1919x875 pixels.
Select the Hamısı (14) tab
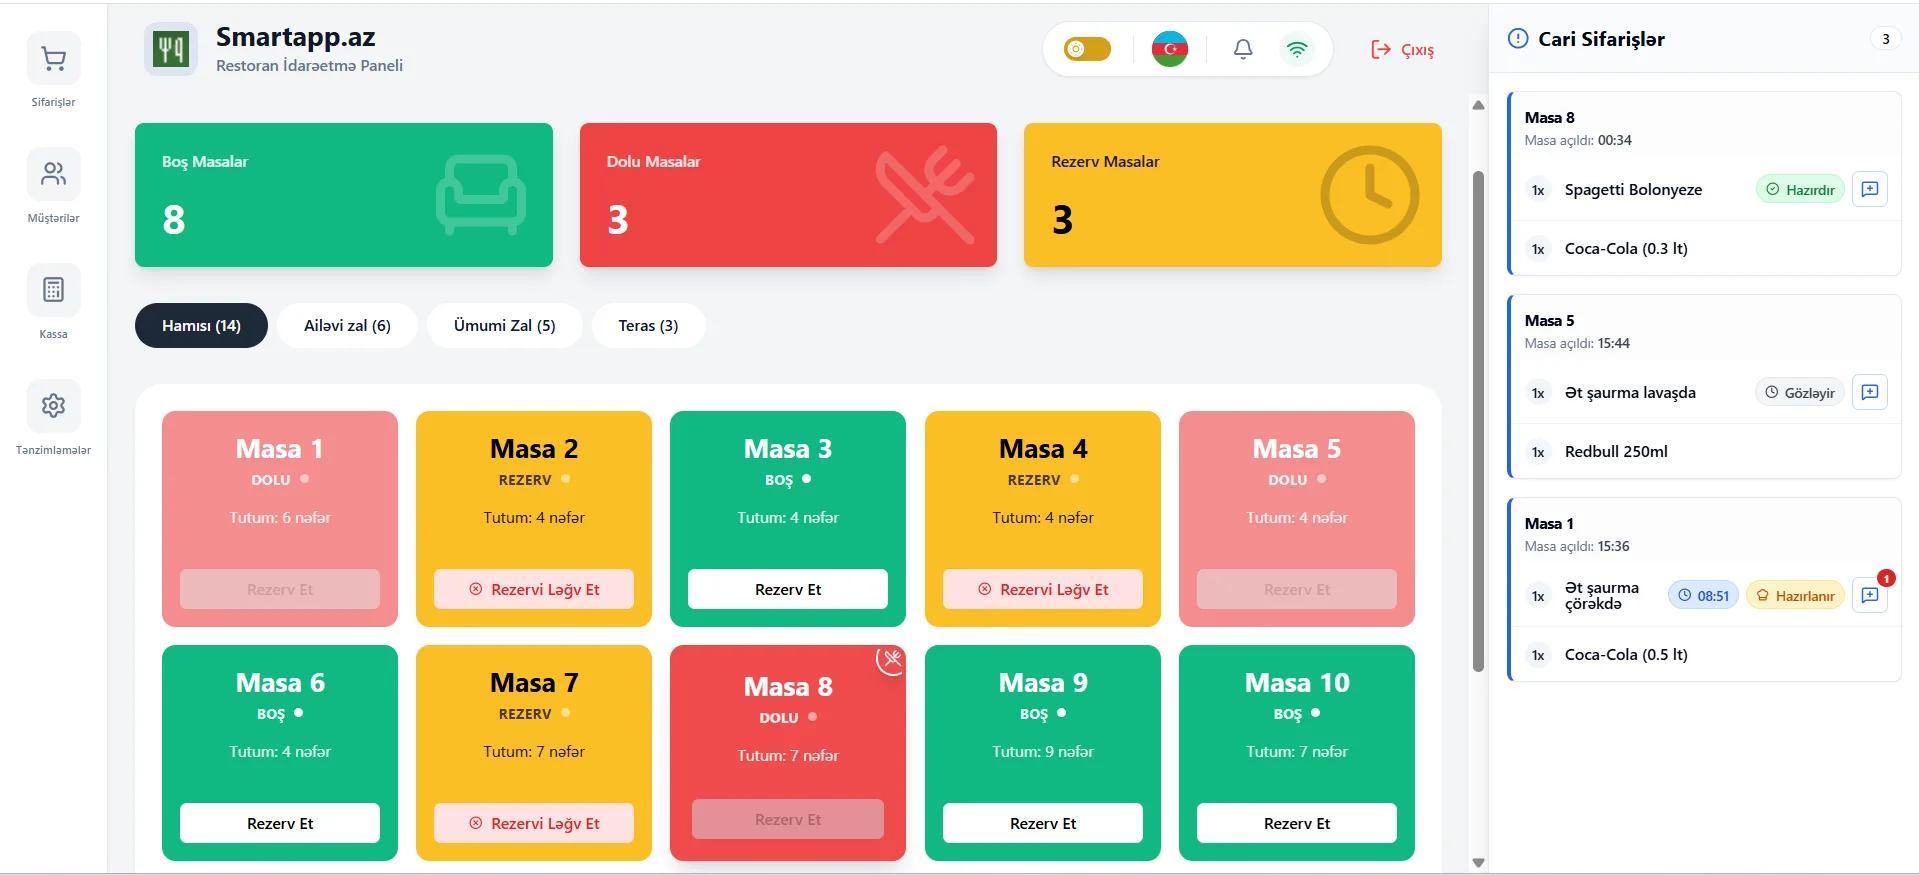201,326
